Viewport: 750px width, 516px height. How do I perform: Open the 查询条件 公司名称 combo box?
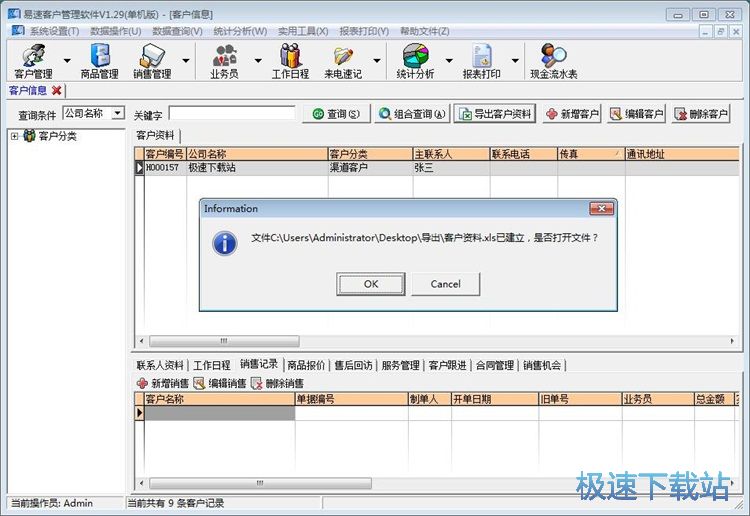(94, 113)
